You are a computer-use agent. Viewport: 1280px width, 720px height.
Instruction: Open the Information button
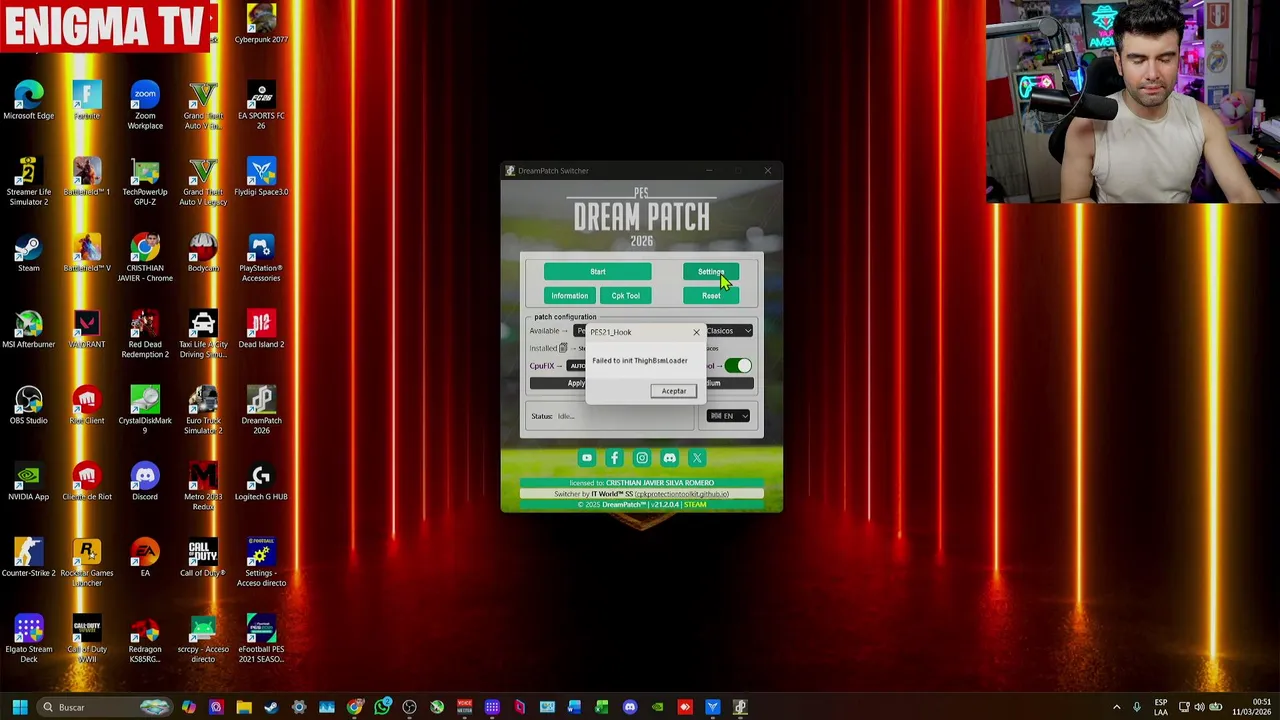pyautogui.click(x=569, y=296)
